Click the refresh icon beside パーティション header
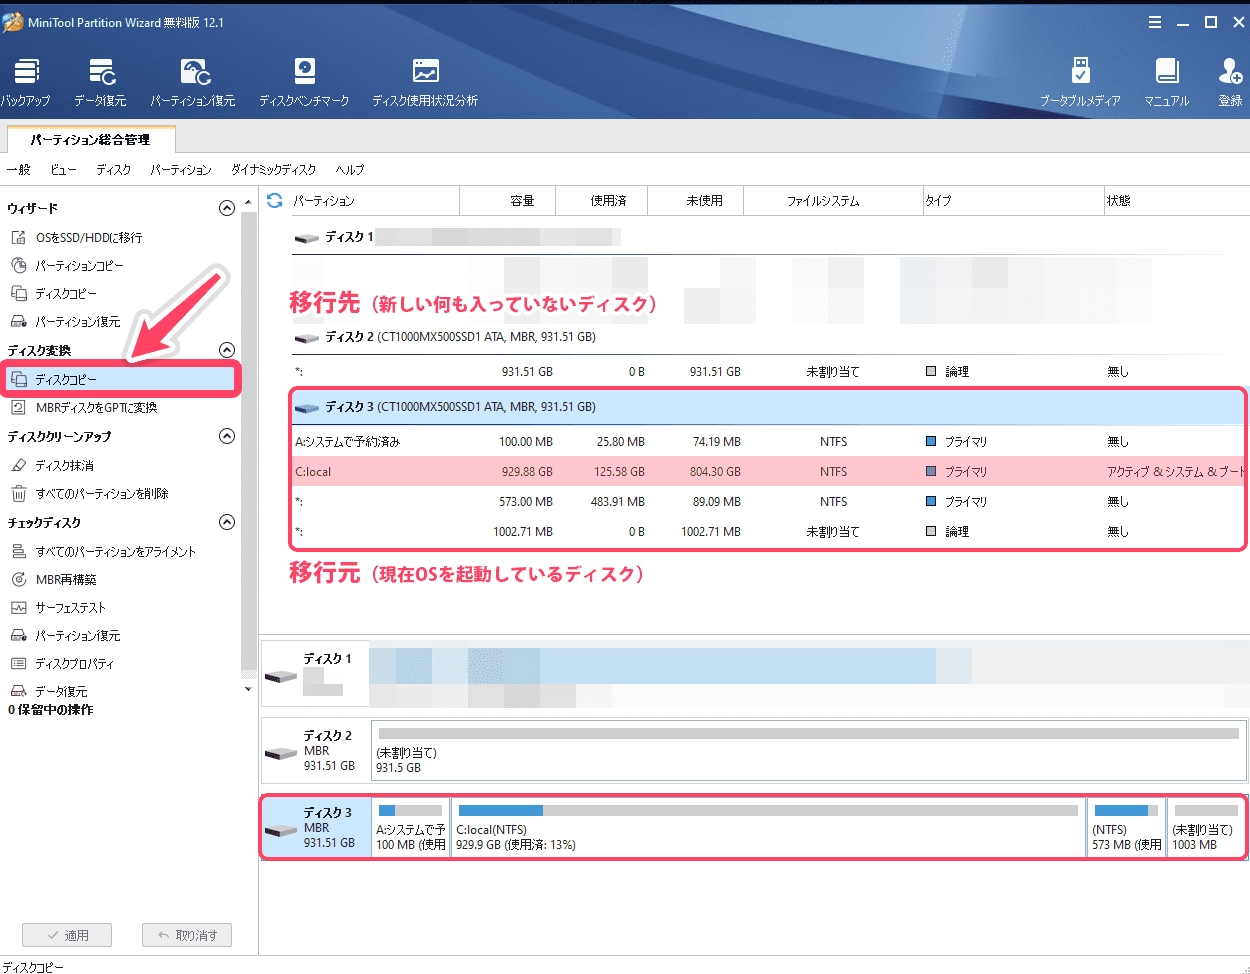The image size is (1250, 974). 275,201
